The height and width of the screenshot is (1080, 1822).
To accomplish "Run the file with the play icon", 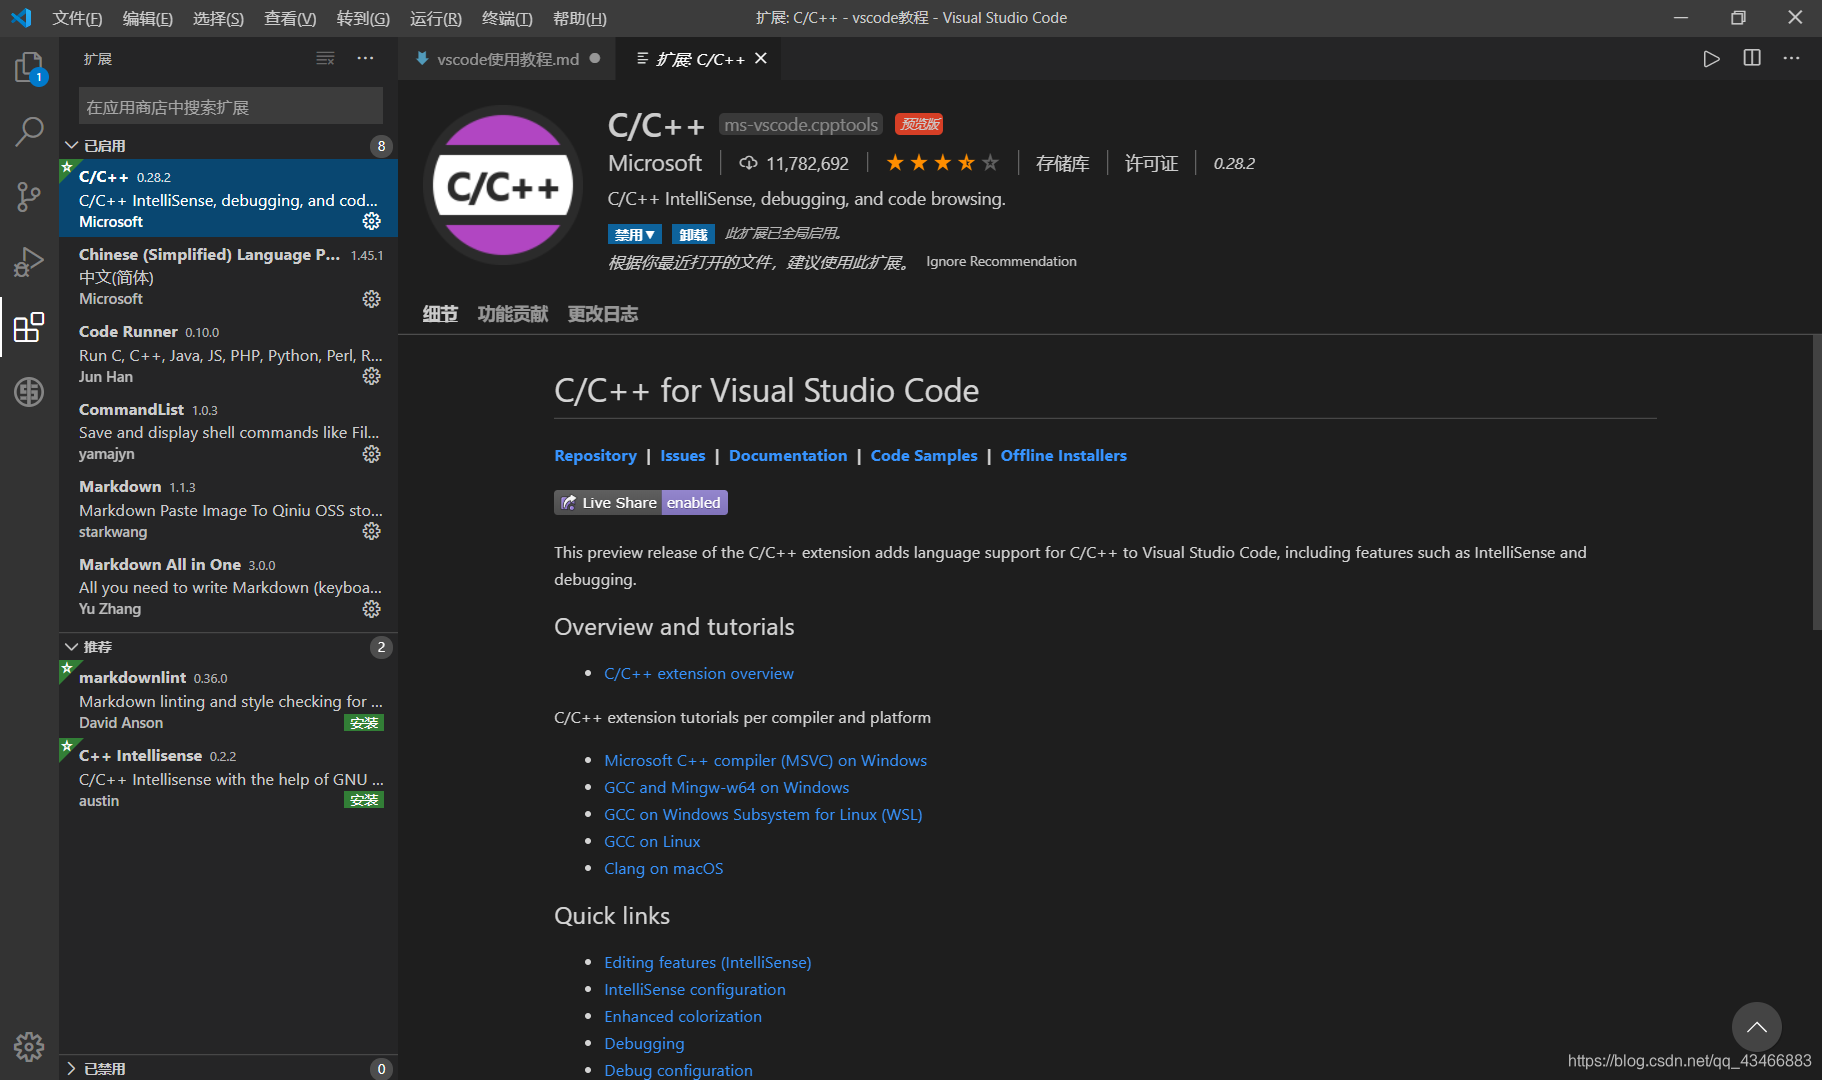I will (1711, 58).
